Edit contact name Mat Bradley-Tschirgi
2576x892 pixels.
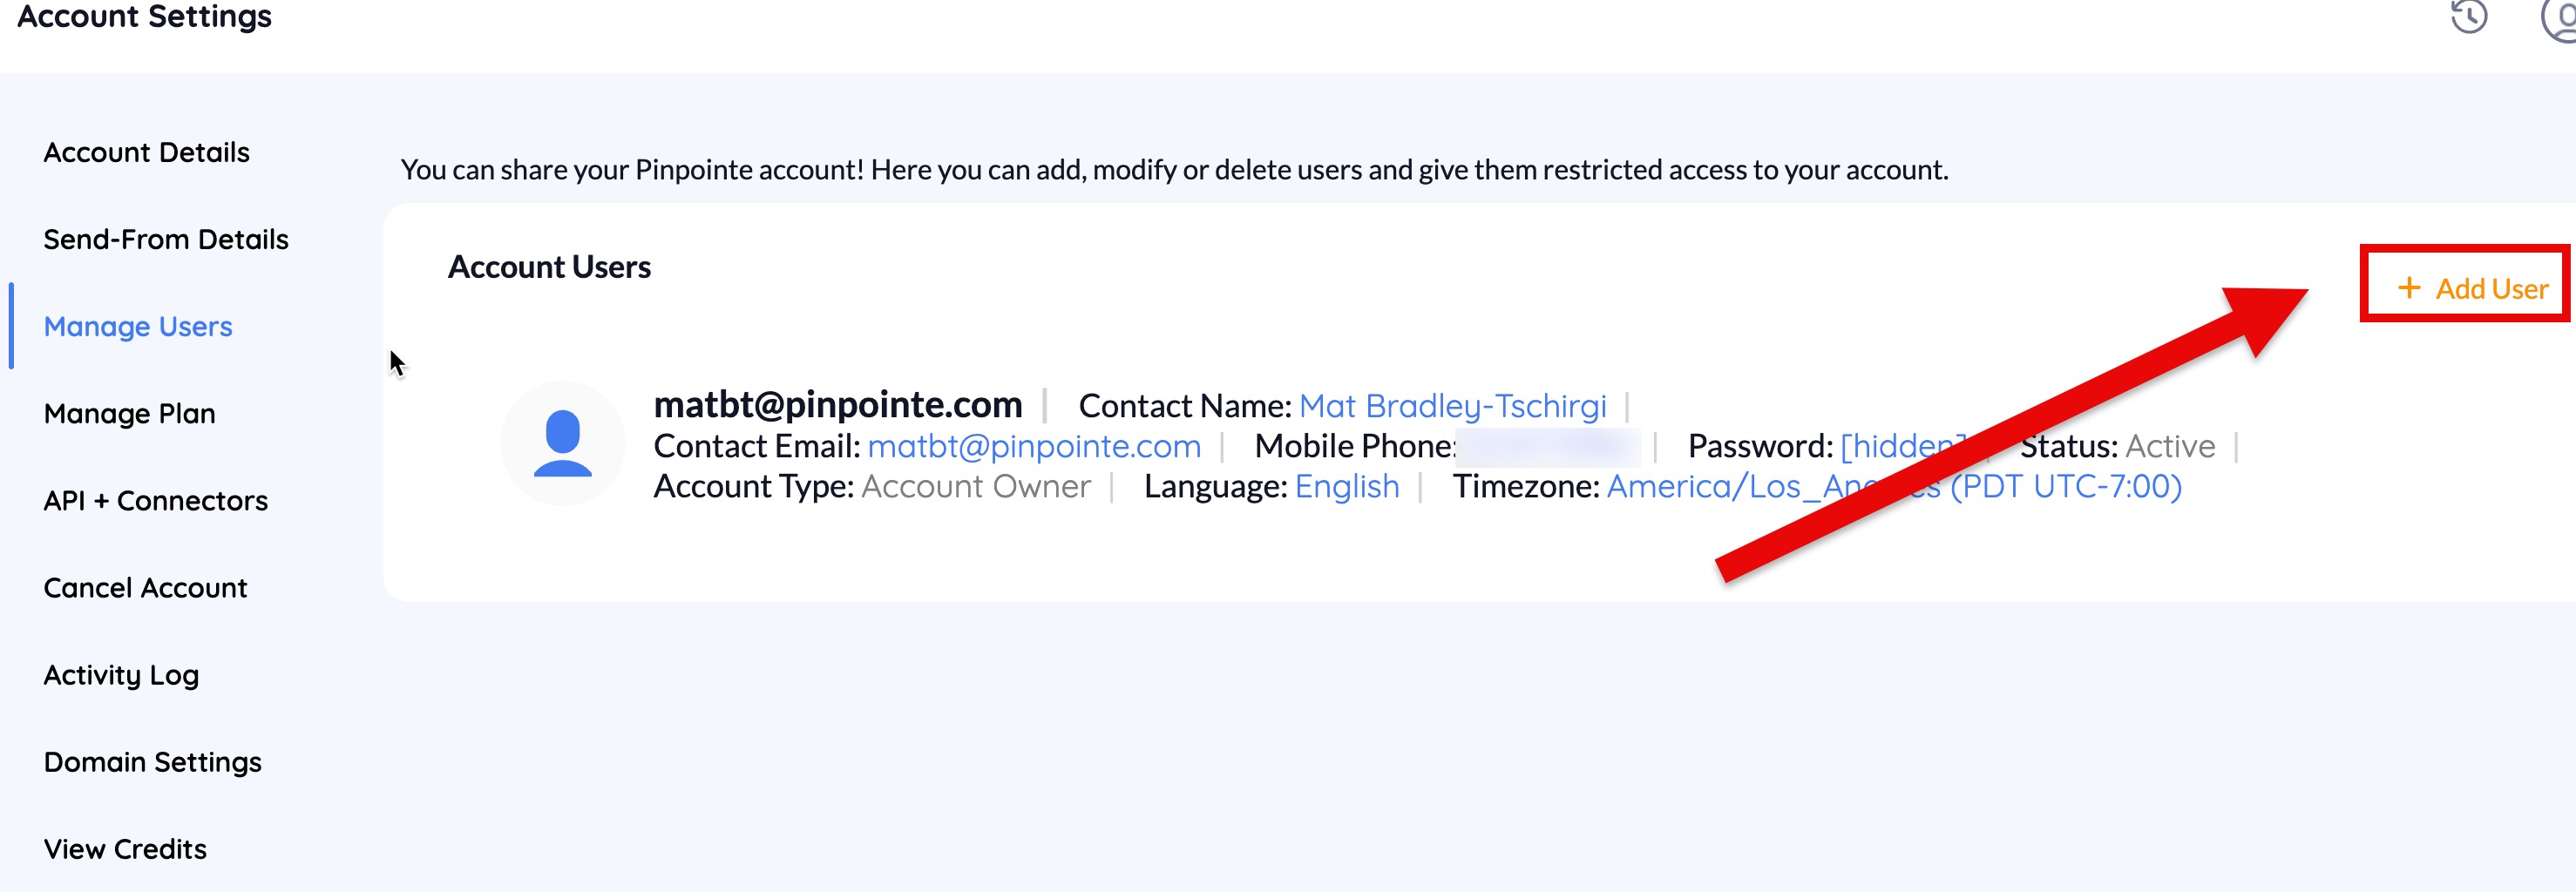(x=1452, y=406)
